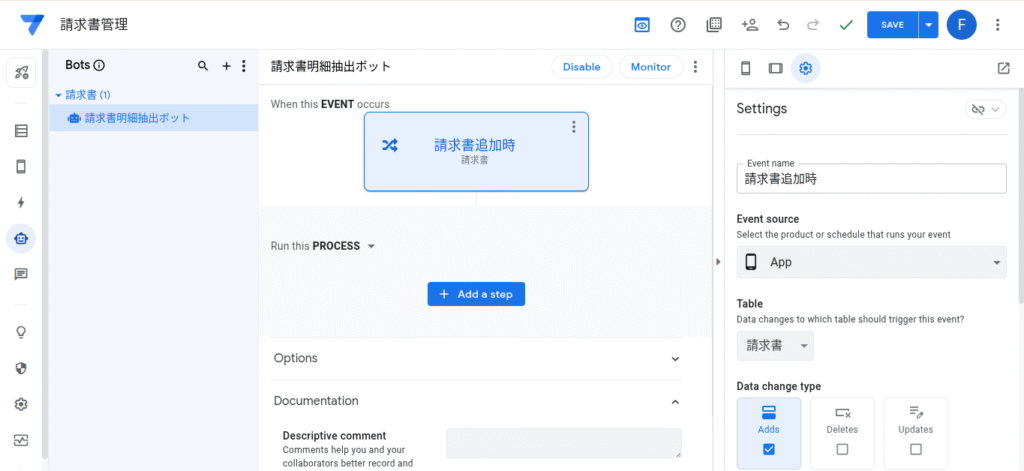Click the Actions lightning bolt icon
The width and height of the screenshot is (1024, 471).
click(21, 202)
